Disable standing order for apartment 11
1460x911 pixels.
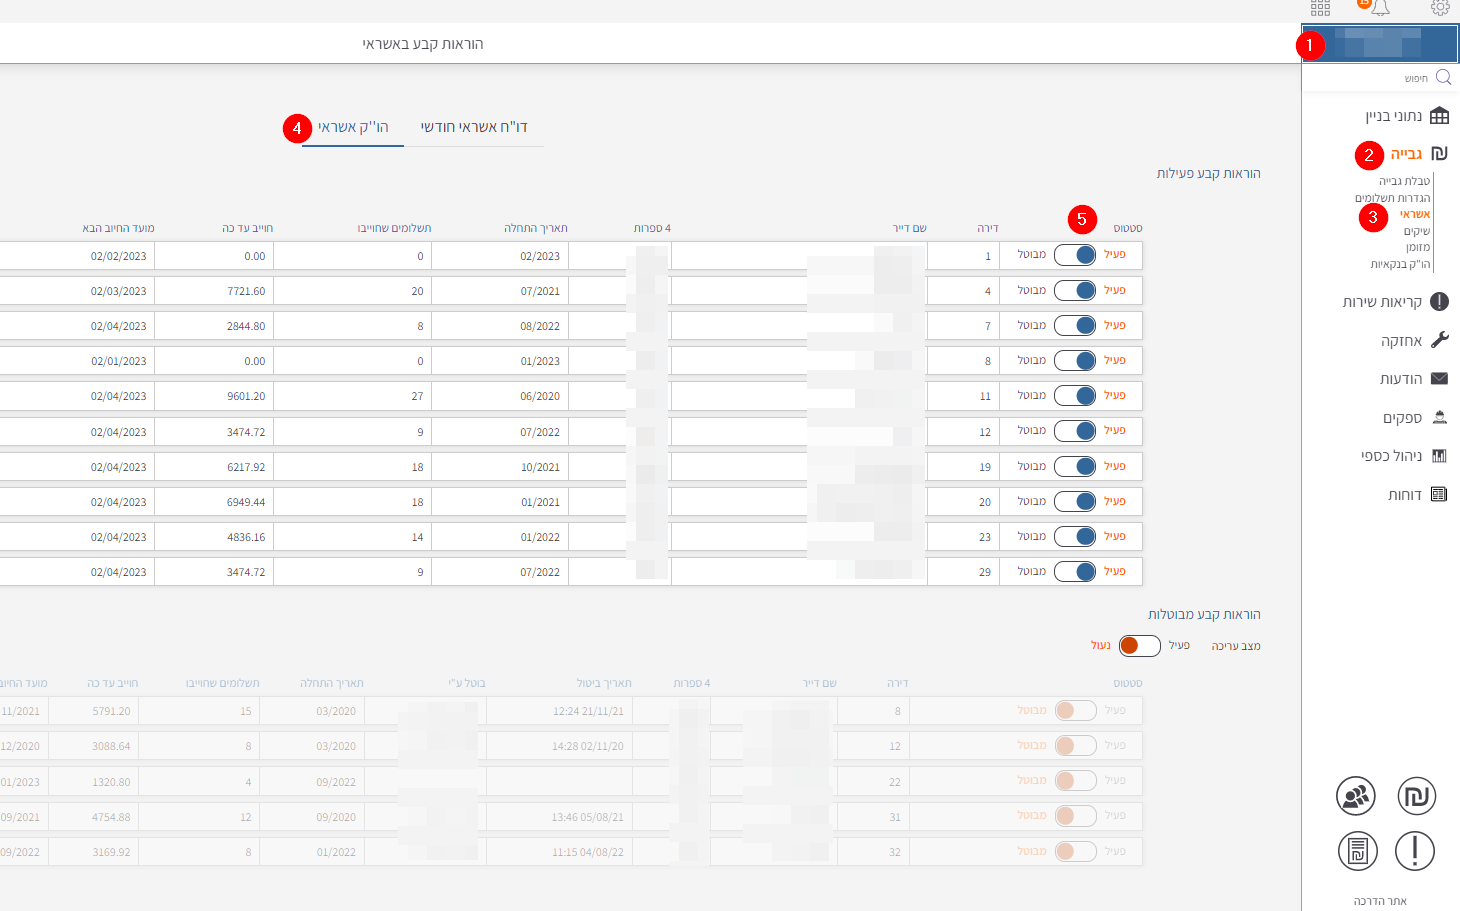click(x=1075, y=396)
